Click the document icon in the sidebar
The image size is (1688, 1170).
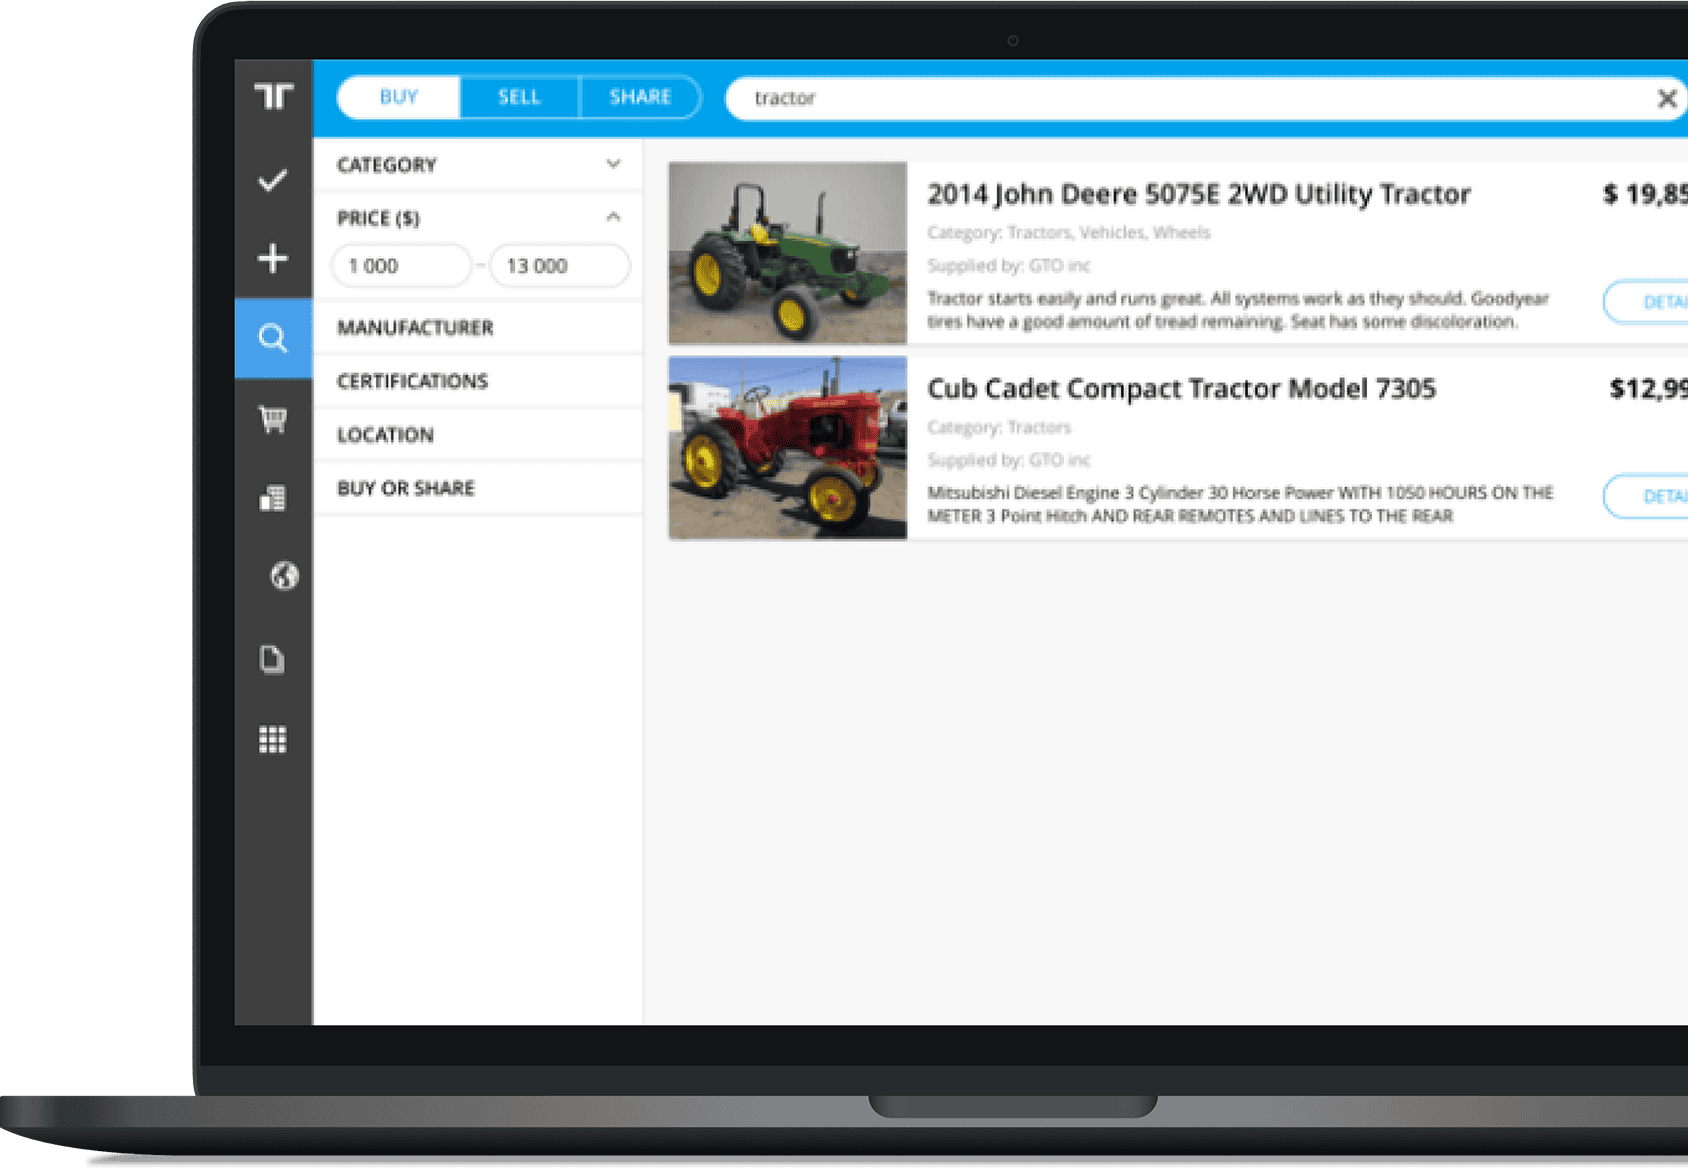(271, 659)
